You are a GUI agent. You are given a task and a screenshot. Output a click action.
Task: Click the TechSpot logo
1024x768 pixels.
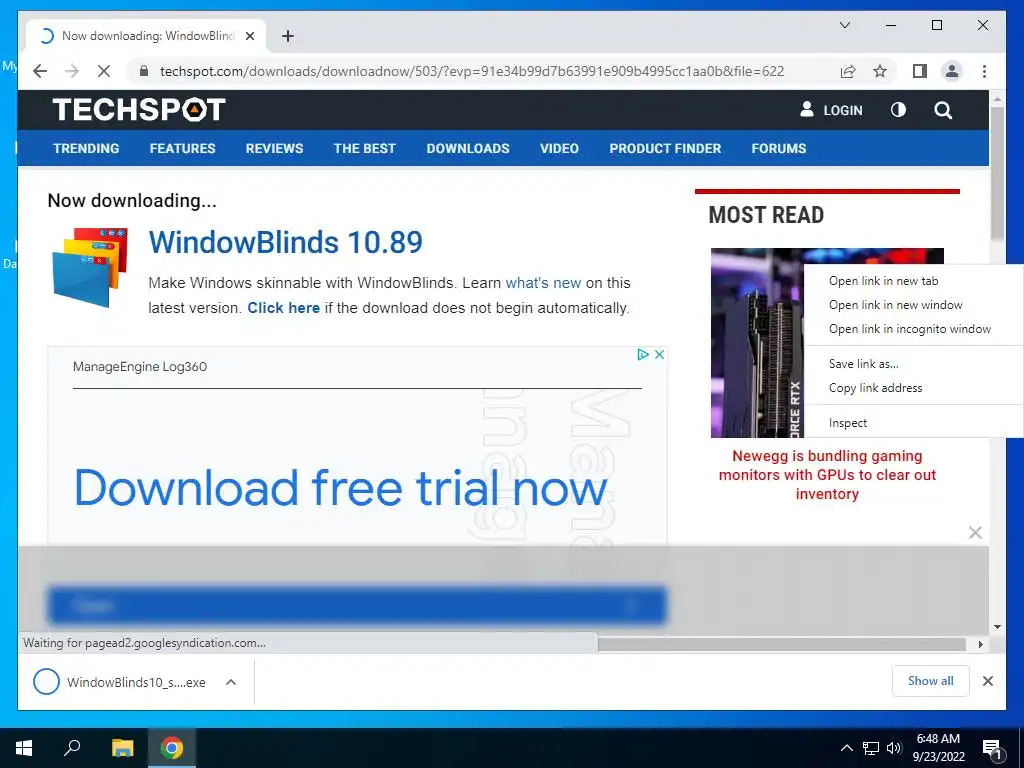[139, 109]
